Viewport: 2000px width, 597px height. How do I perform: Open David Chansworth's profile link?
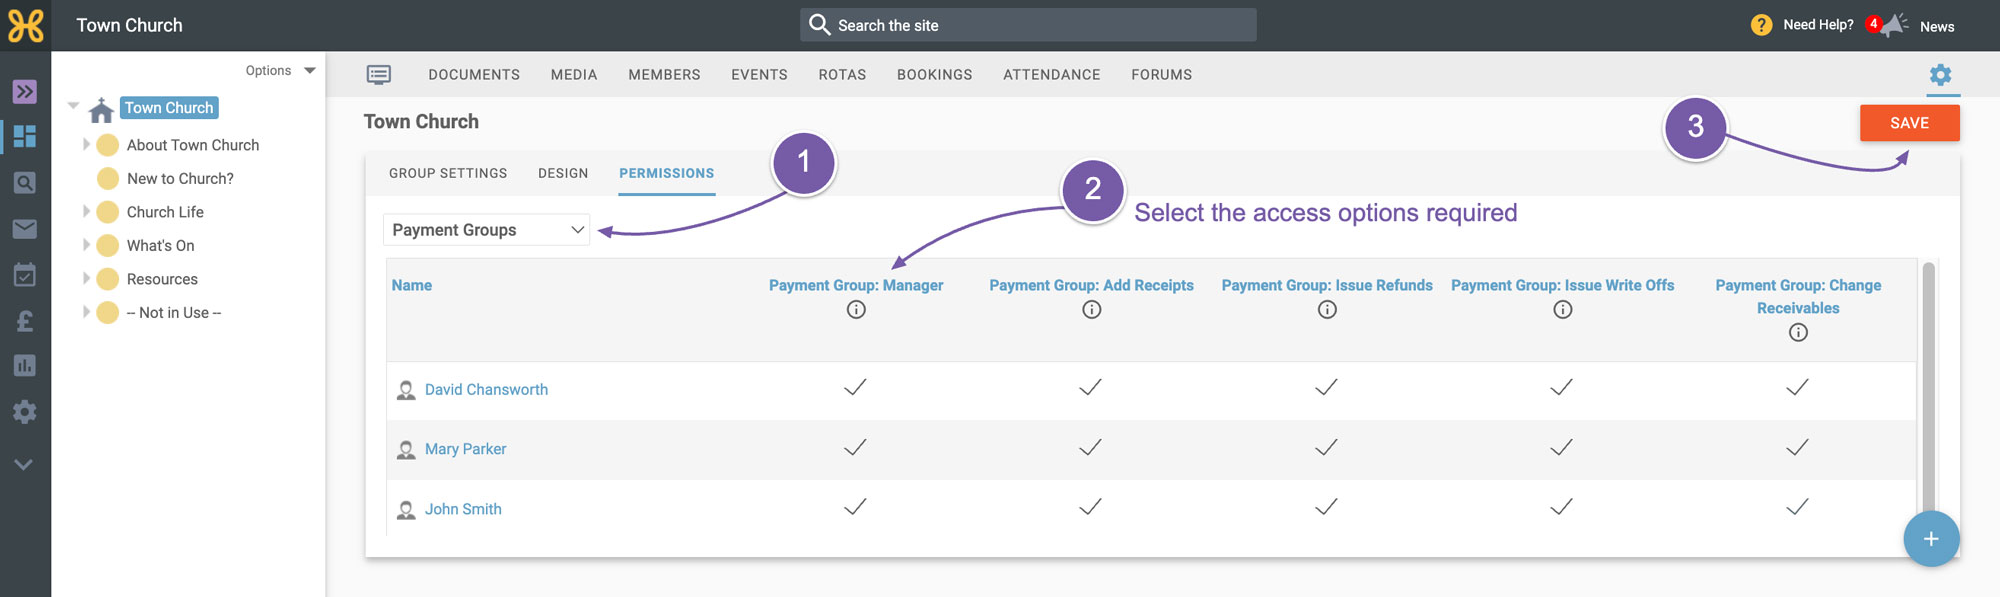pos(486,390)
